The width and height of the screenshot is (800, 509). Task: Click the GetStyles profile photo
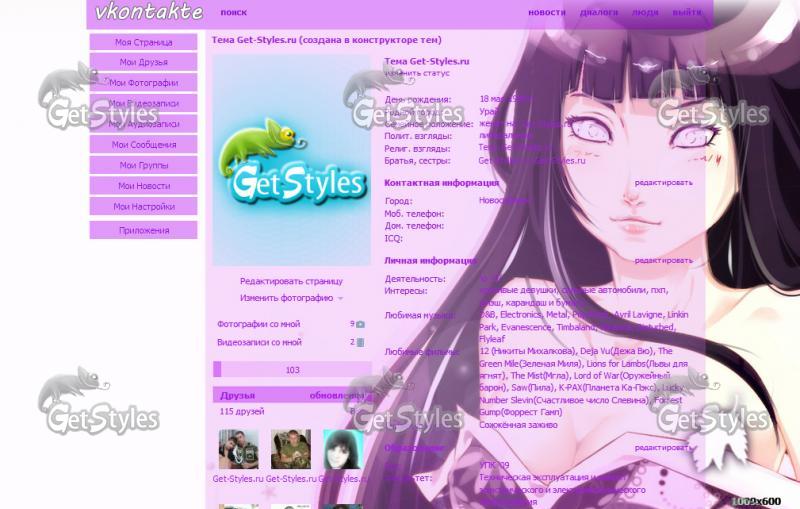292,161
